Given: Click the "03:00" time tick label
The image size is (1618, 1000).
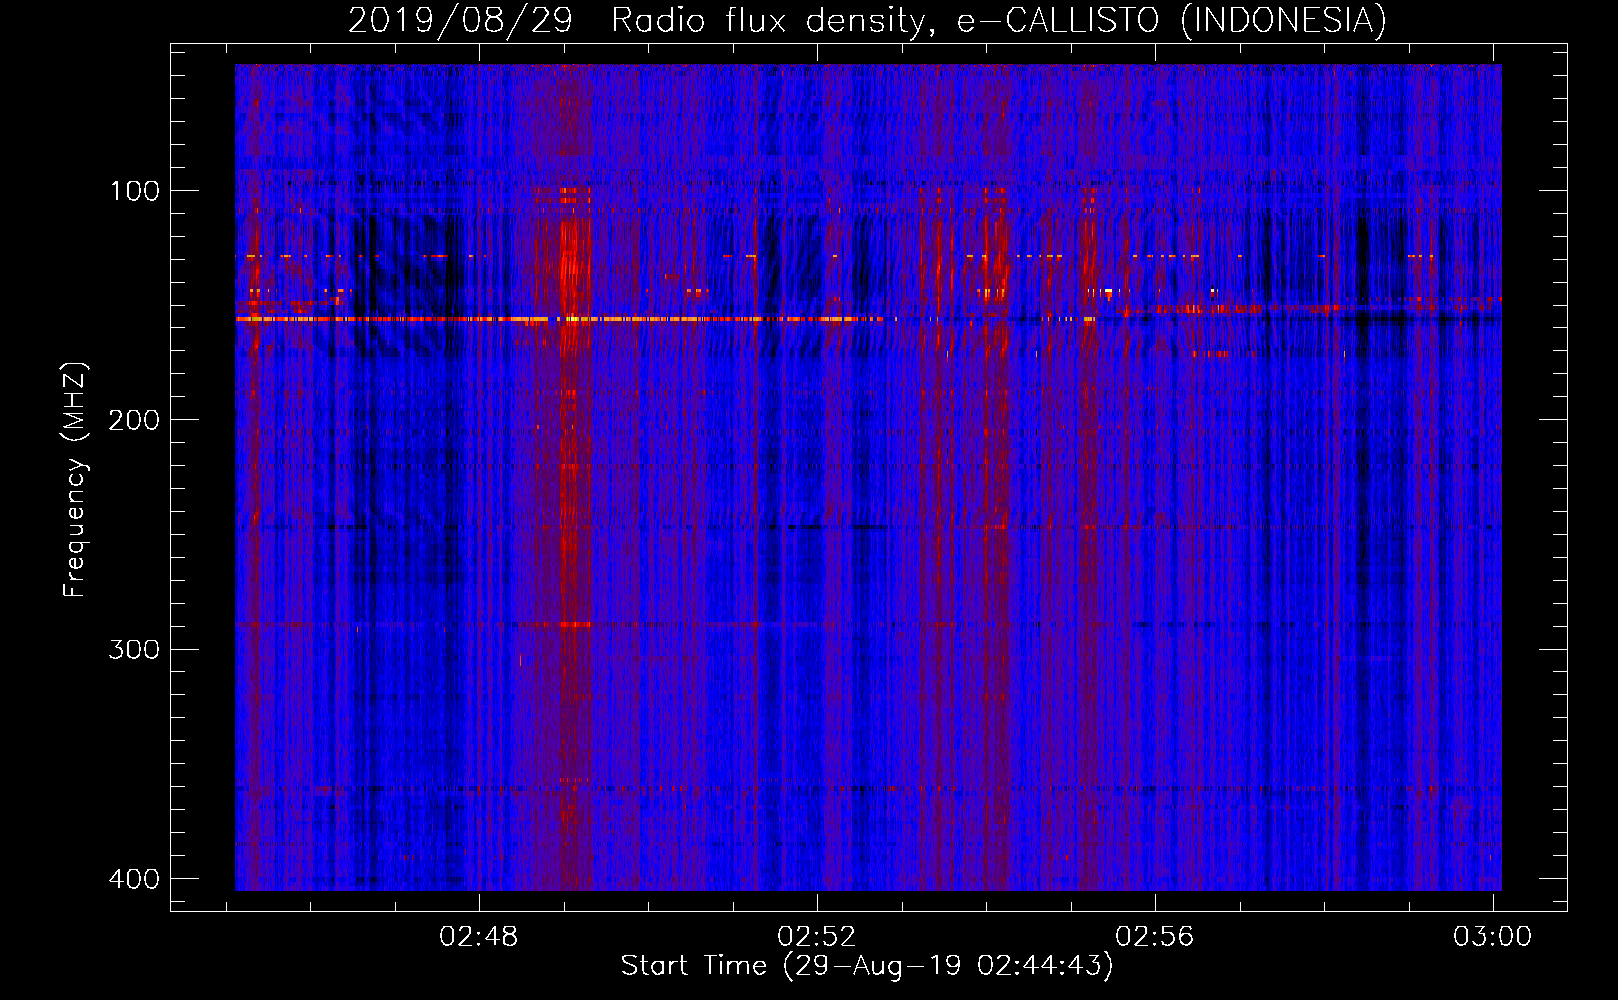Looking at the screenshot, I should click(1493, 937).
